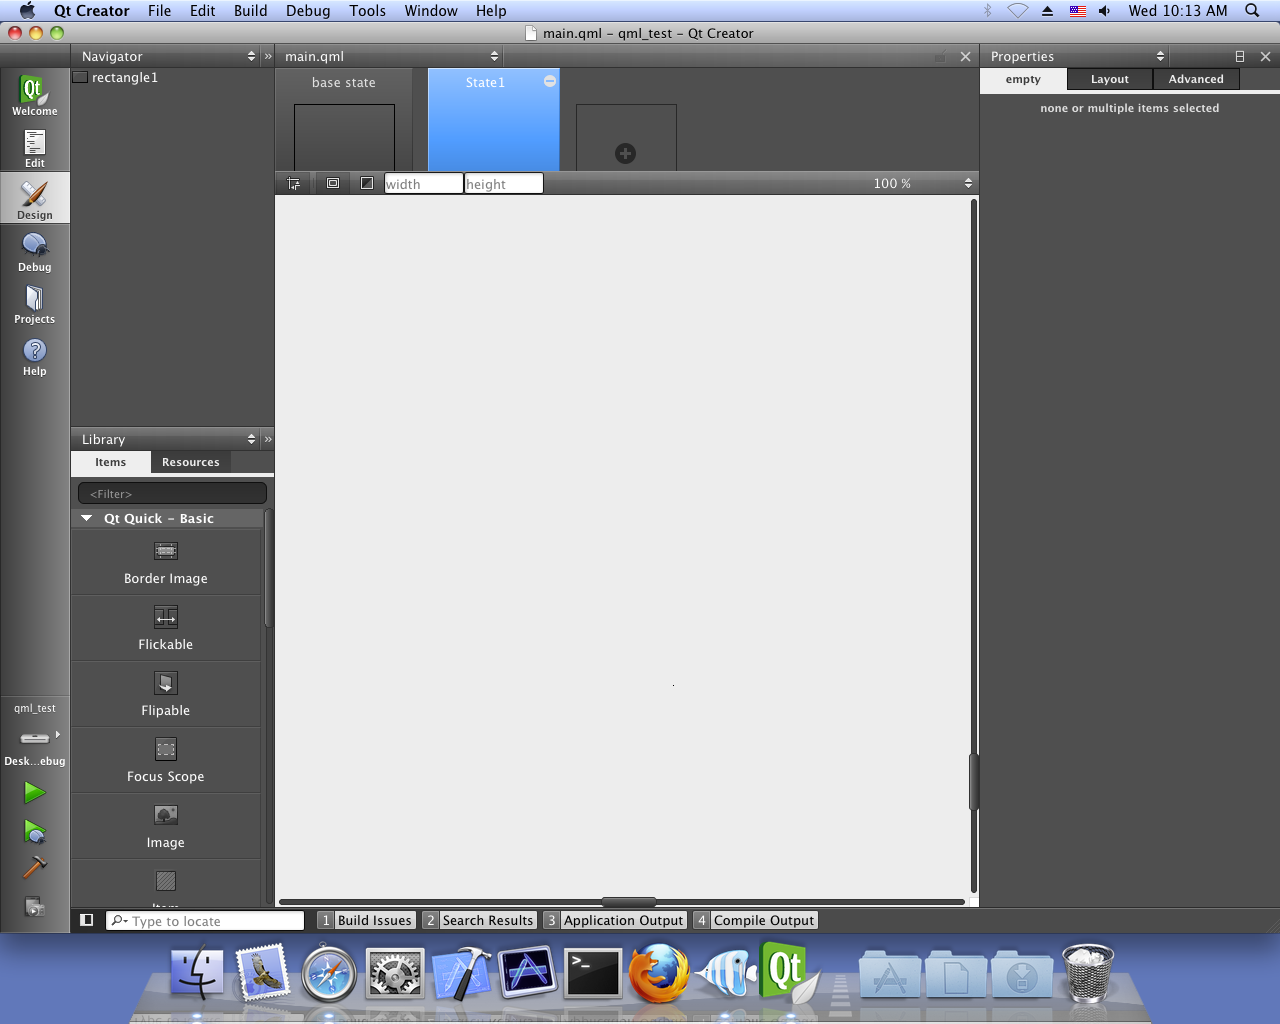
Task: Close the main.qml document
Action: (x=965, y=56)
